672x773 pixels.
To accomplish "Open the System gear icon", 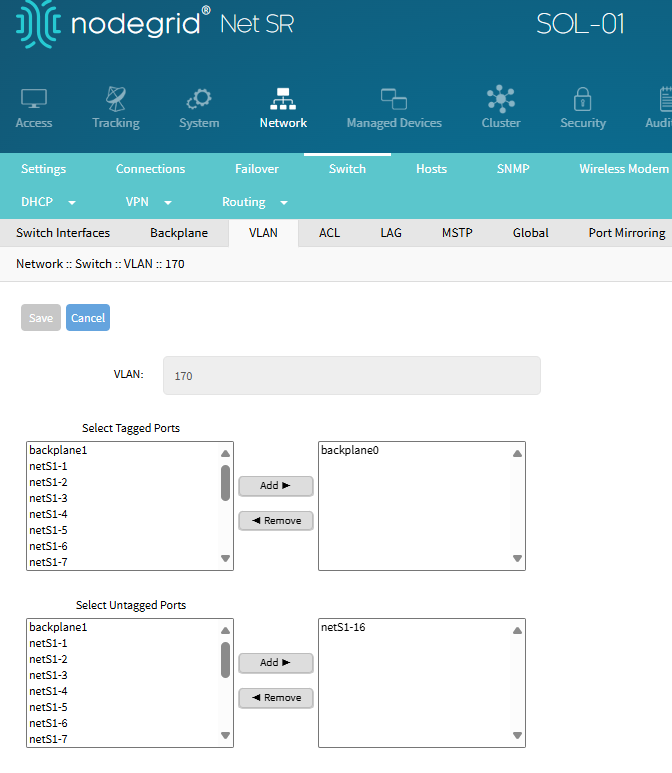I will (199, 99).
